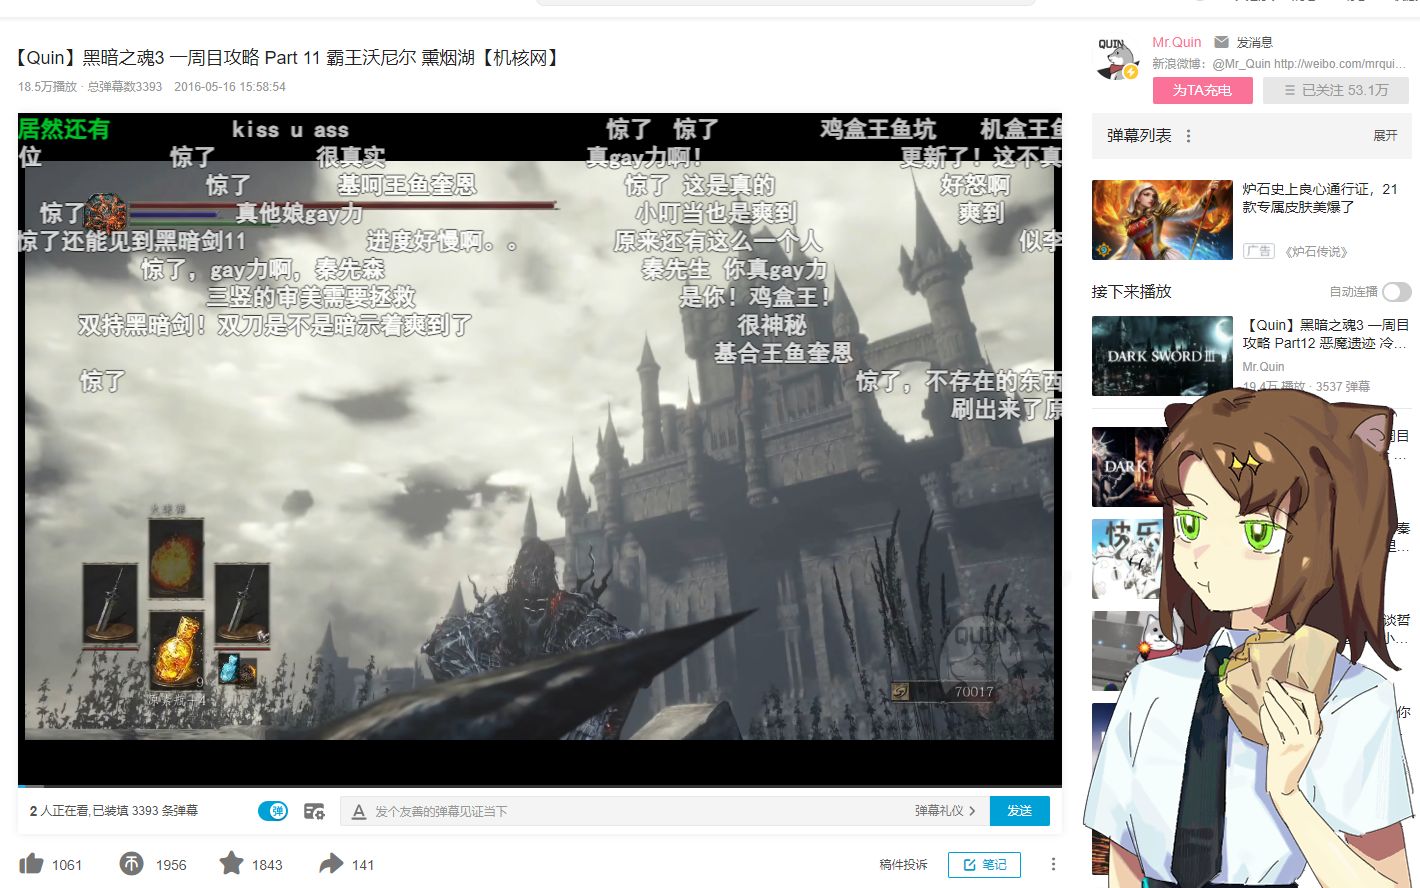Send the danmaku with 发送 button
This screenshot has width=1420, height=888.
[1019, 811]
